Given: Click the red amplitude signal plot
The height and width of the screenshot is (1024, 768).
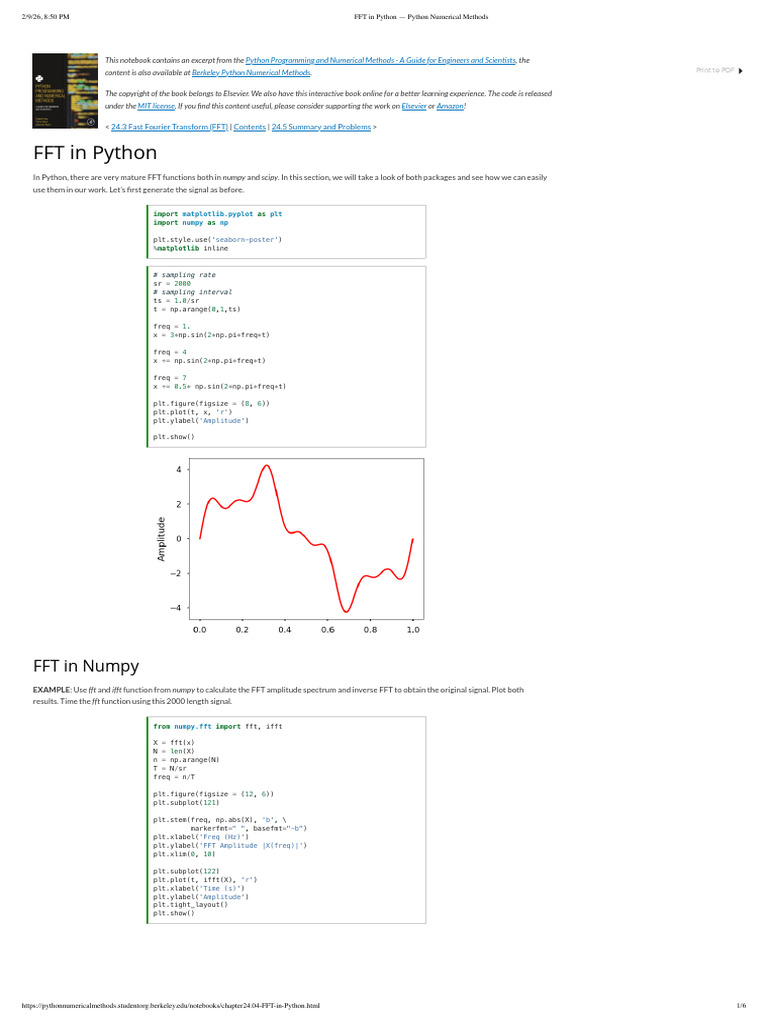Looking at the screenshot, I should click(306, 538).
